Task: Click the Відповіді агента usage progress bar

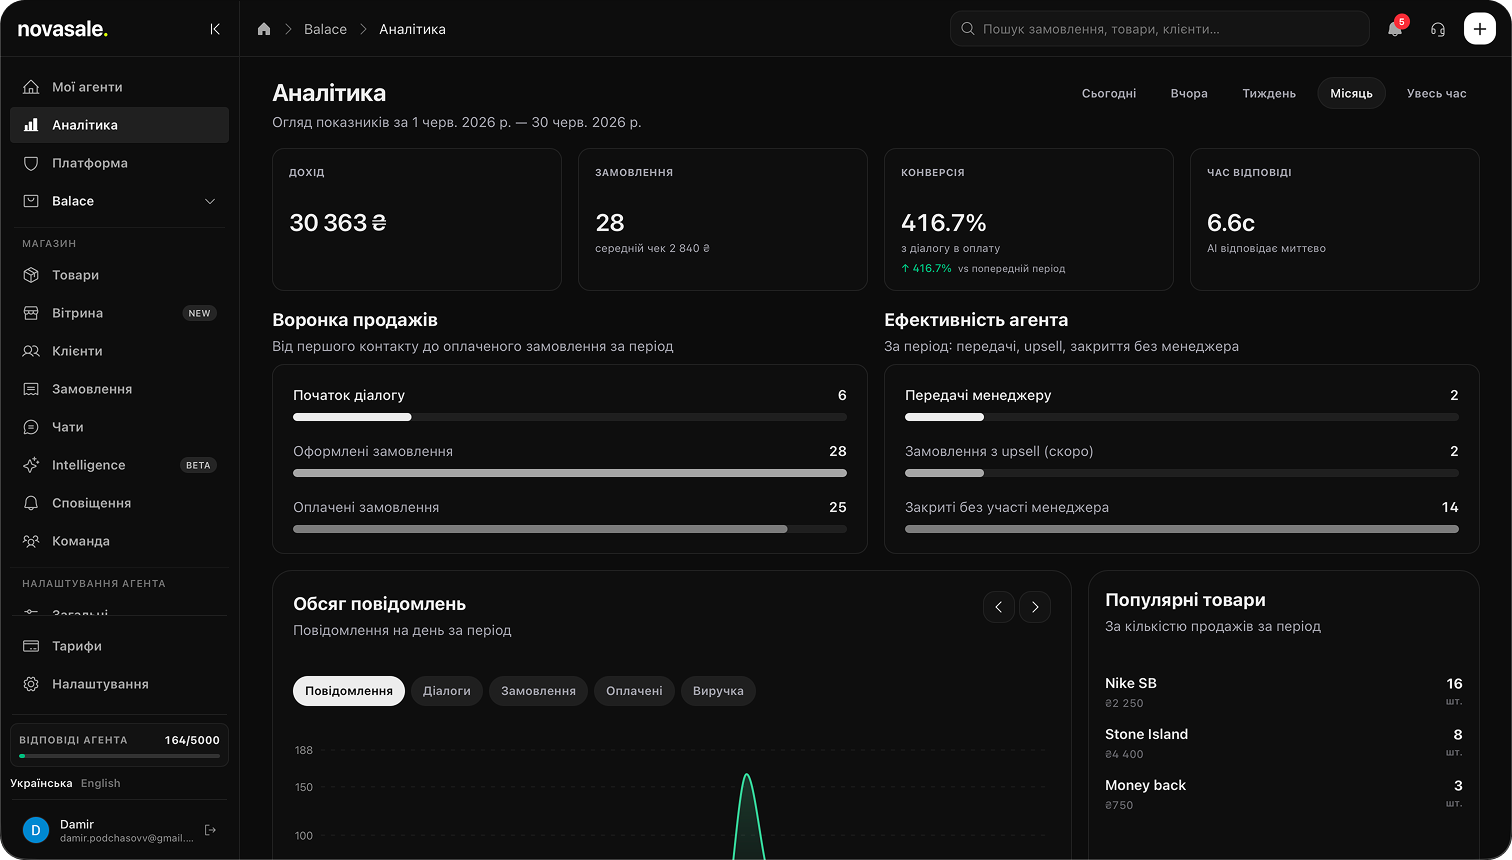Action: 119,756
